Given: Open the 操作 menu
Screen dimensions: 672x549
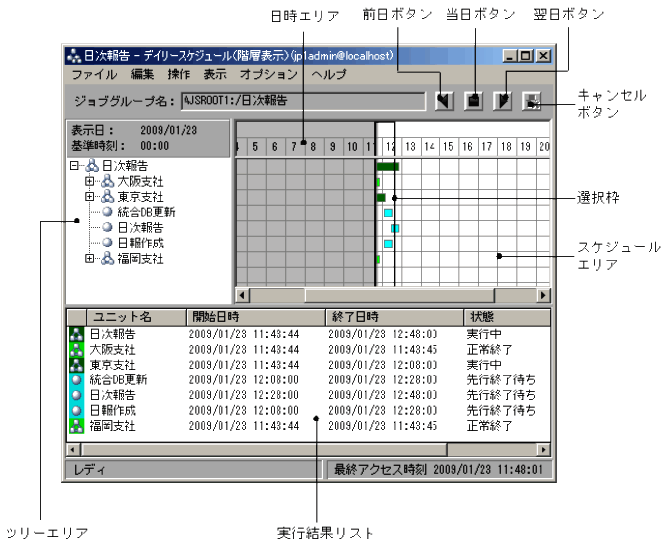Looking at the screenshot, I should (x=179, y=74).
